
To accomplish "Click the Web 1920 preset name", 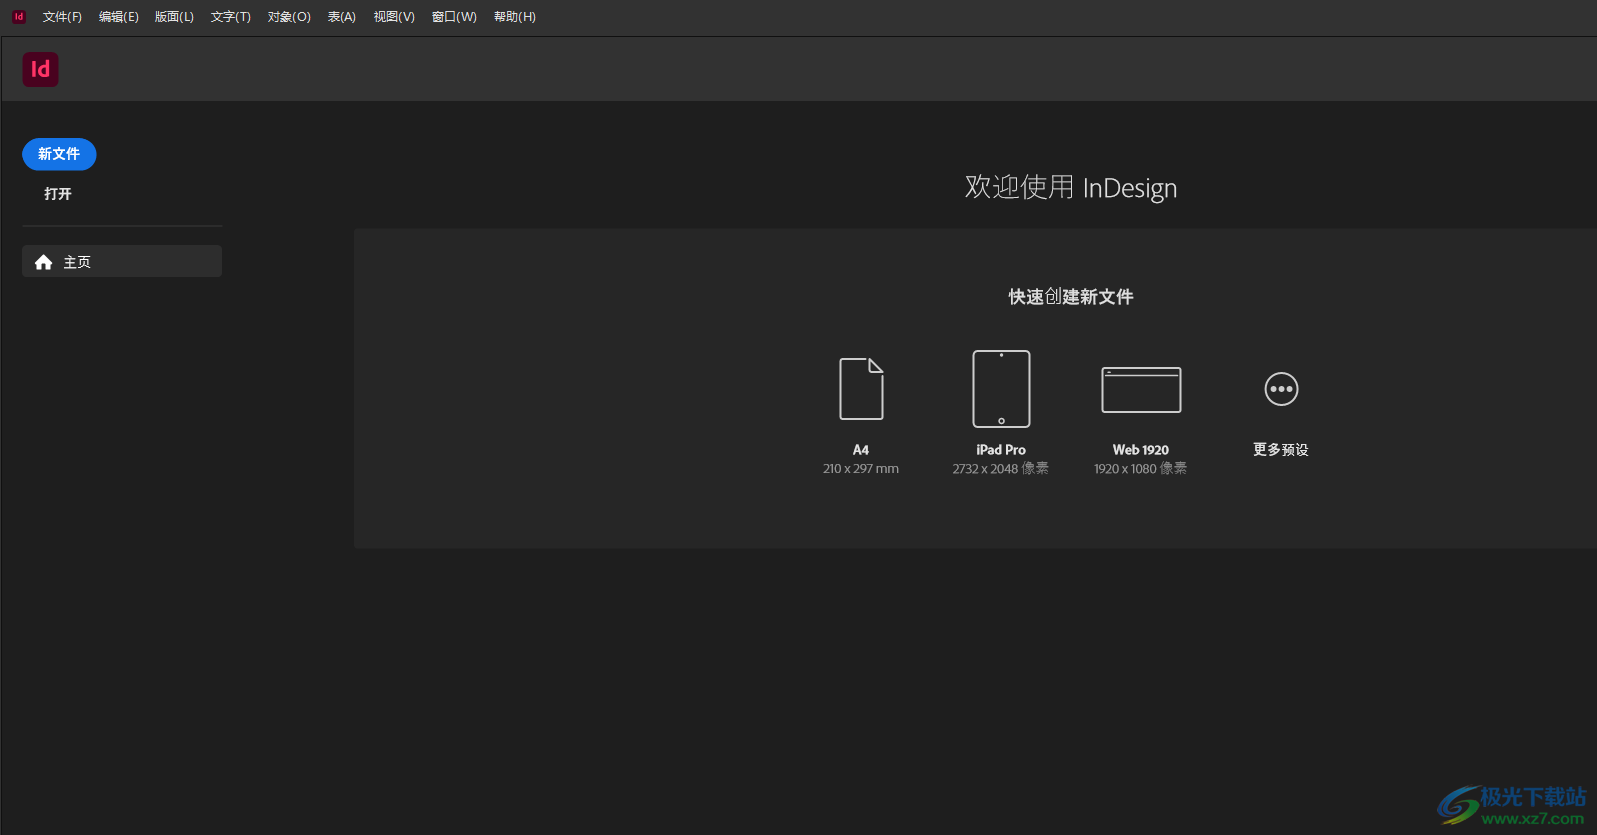I will (x=1141, y=450).
